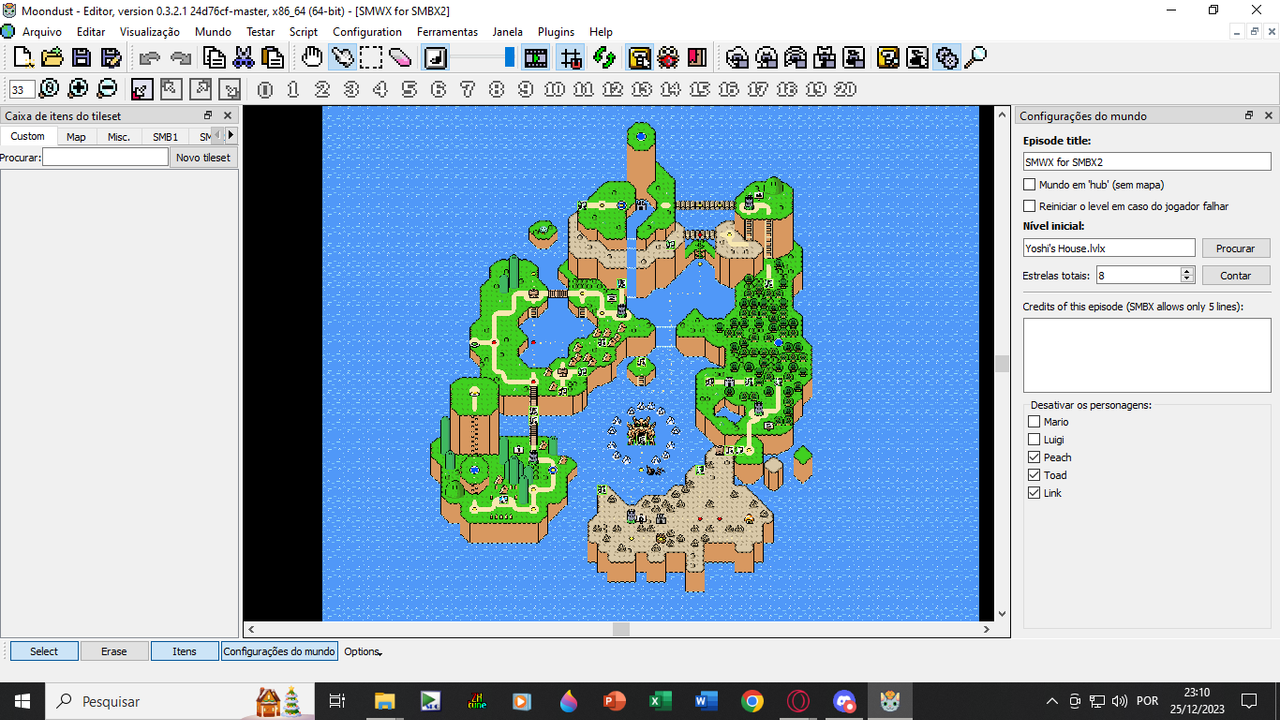This screenshot has width=1280, height=720.
Task: Open a file using the folder icon
Action: (52, 57)
